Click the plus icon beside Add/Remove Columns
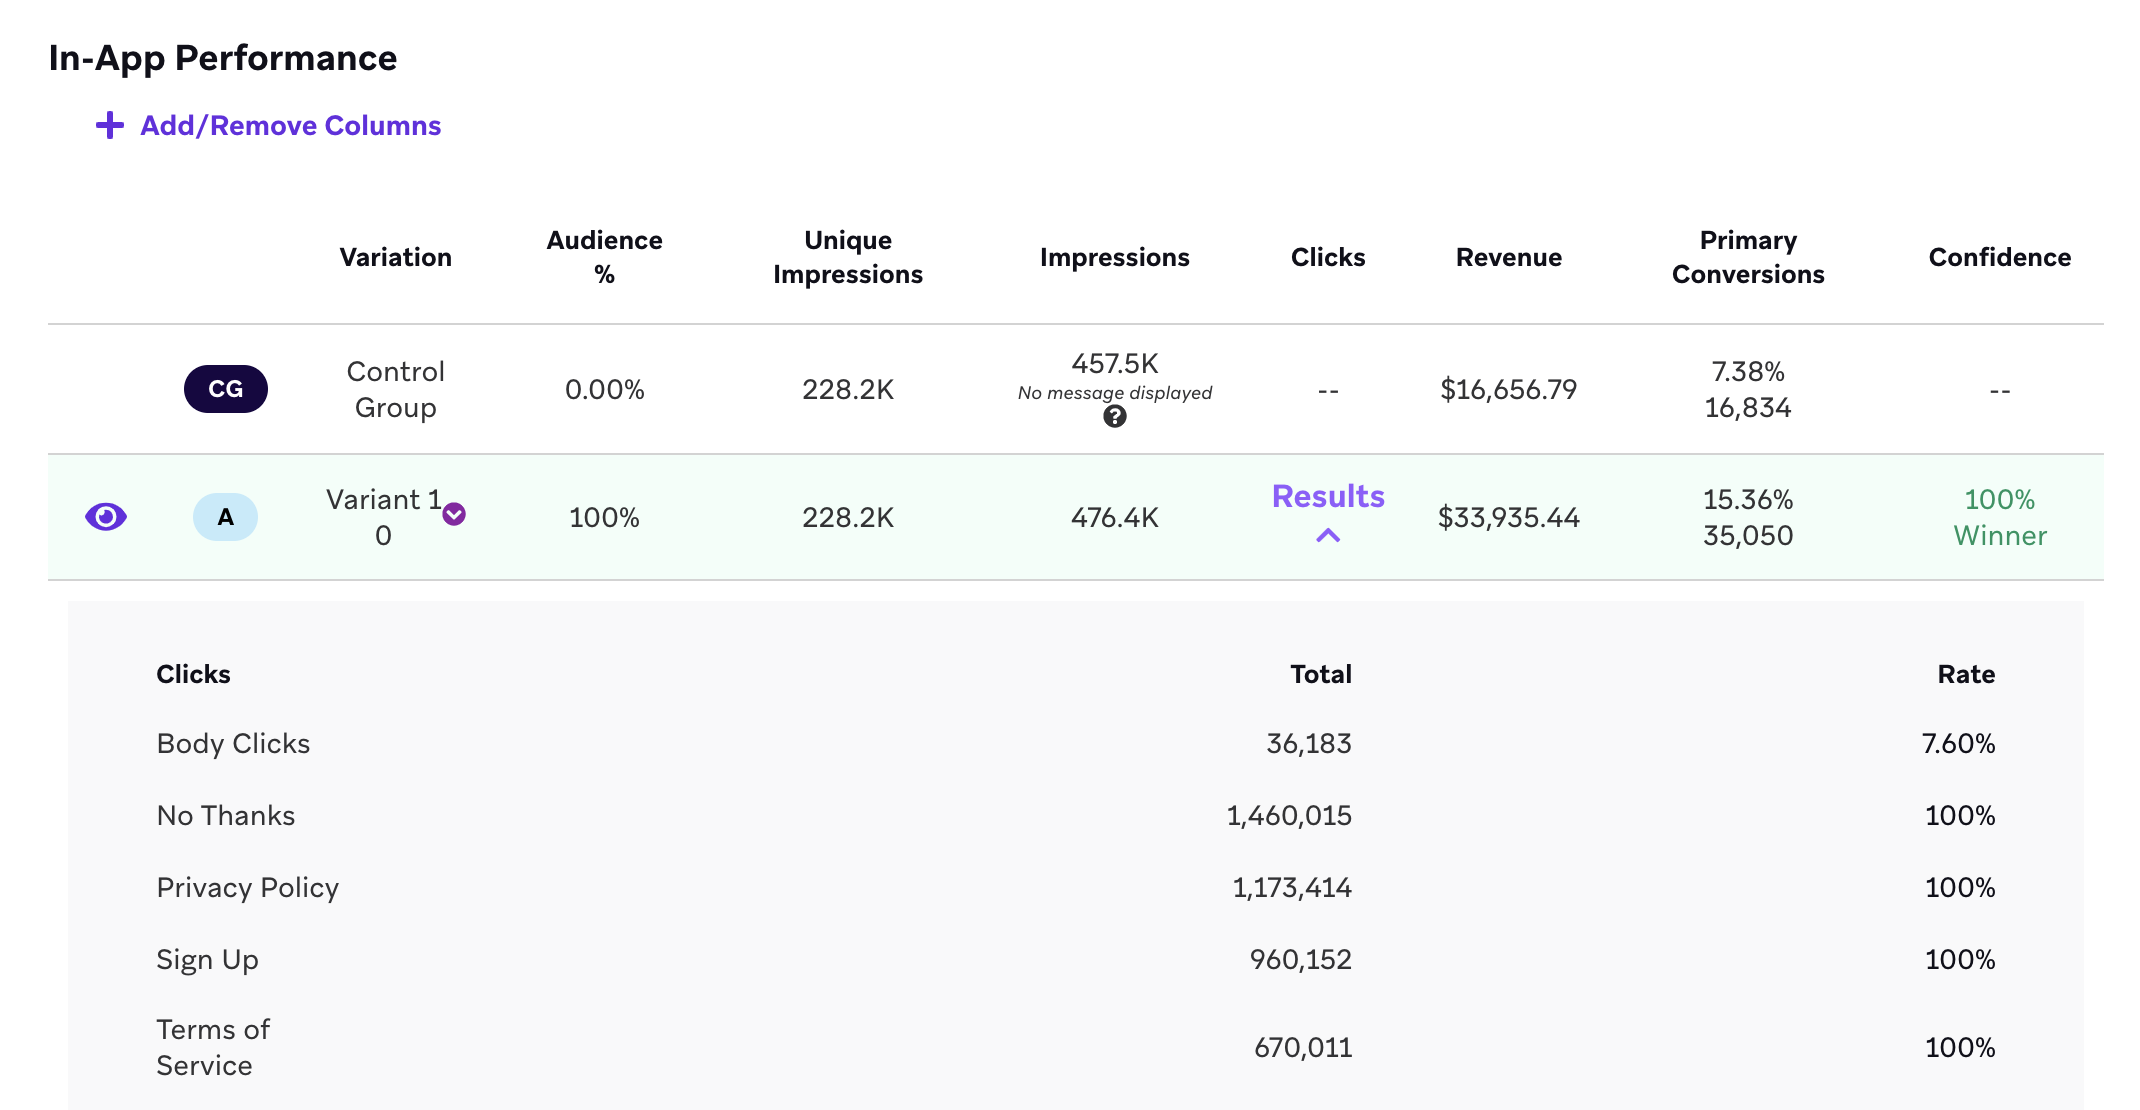Image resolution: width=2140 pixels, height=1110 pixels. 108,125
